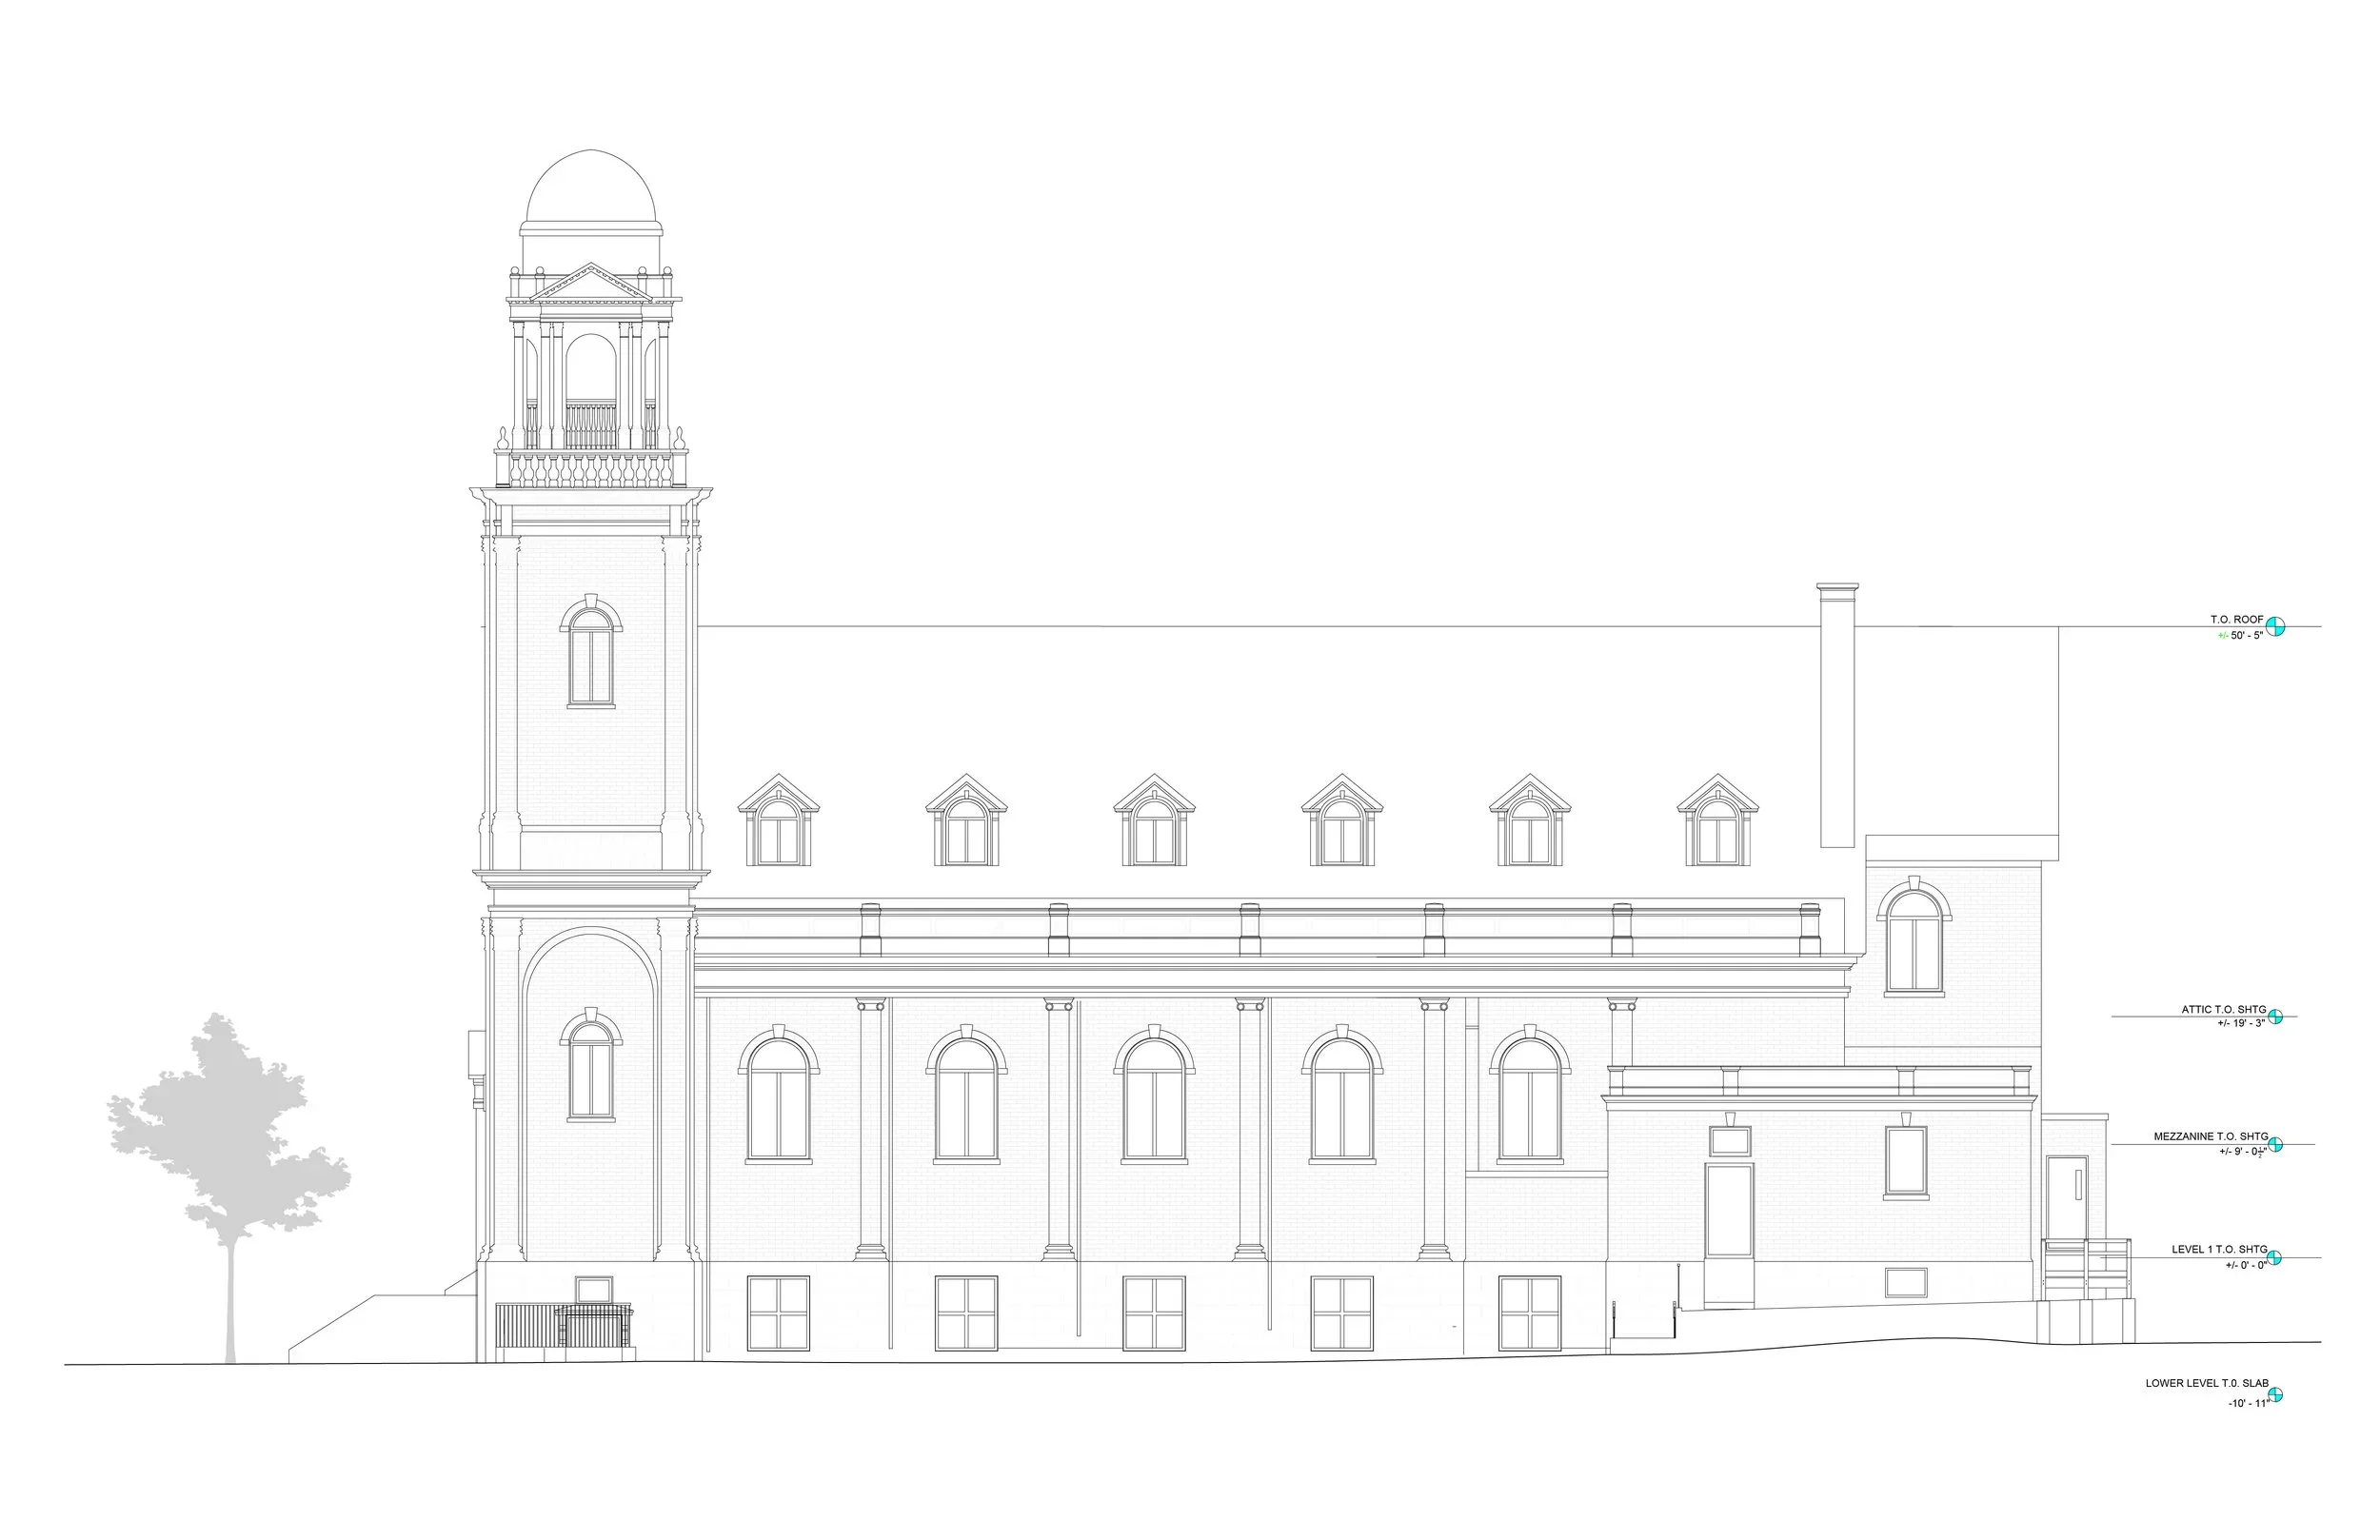Select the 'LOWER LEVEL T.O. SLAB' label text
This screenshot has width=2380, height=1540.
point(2207,1384)
